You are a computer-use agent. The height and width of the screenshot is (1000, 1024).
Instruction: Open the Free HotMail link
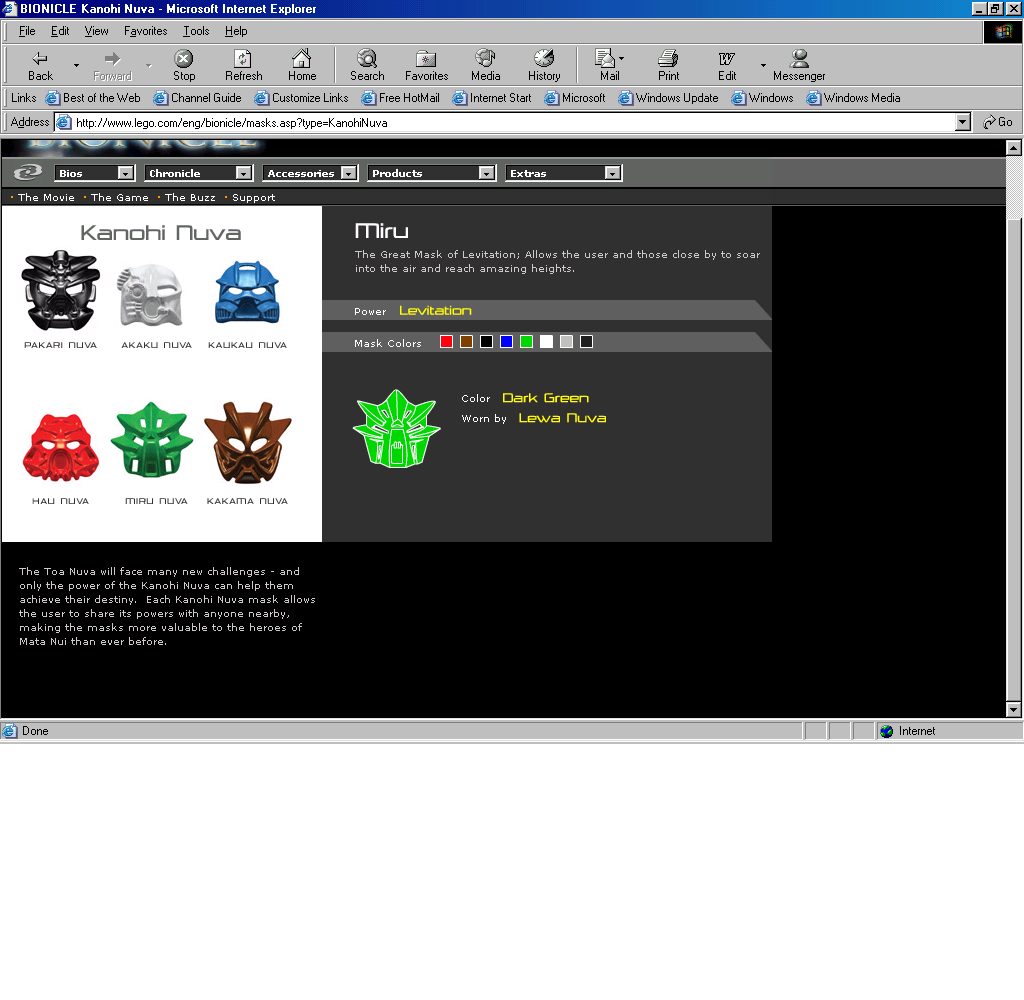401,98
